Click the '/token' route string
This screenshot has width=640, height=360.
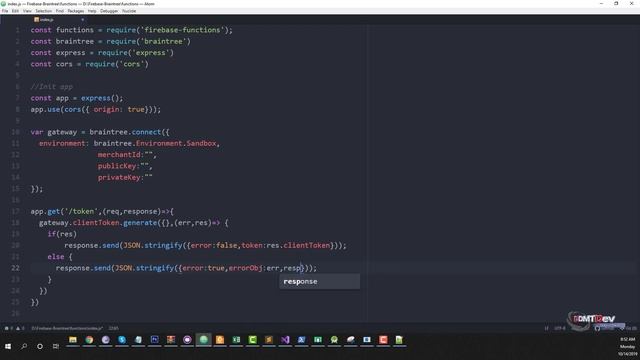(x=81, y=211)
